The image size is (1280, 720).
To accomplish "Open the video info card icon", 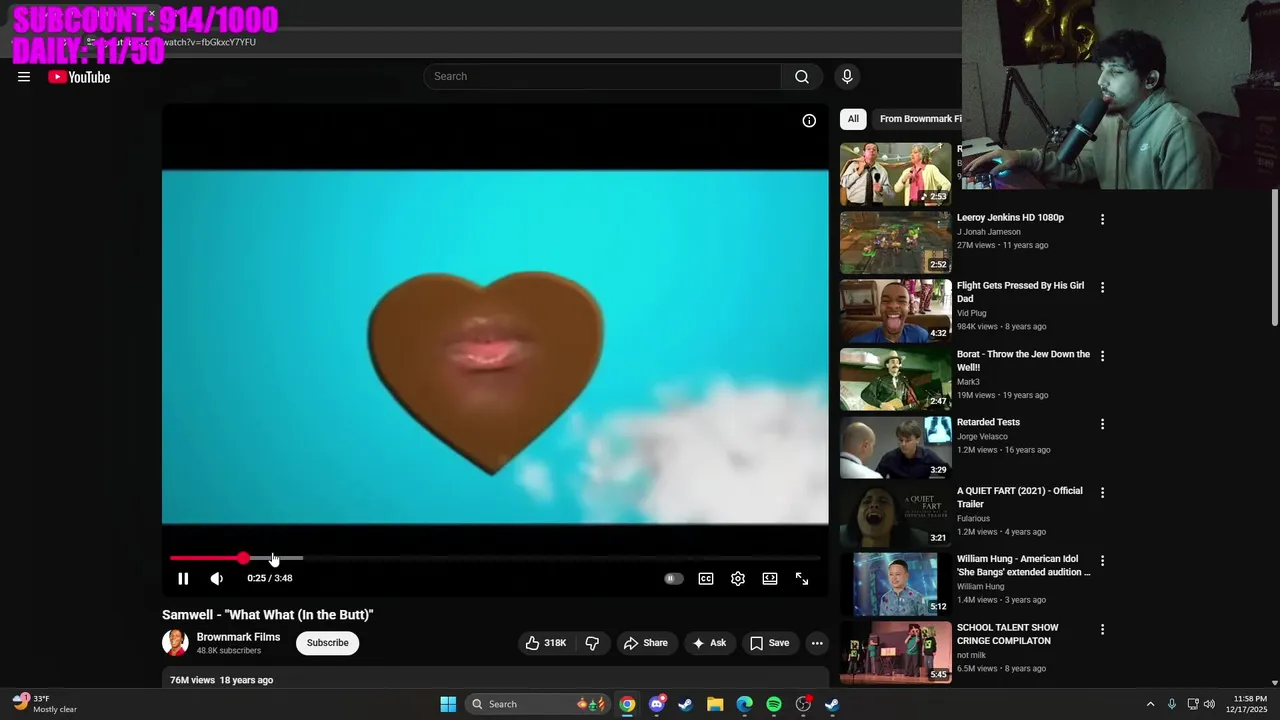I will pyautogui.click(x=809, y=121).
